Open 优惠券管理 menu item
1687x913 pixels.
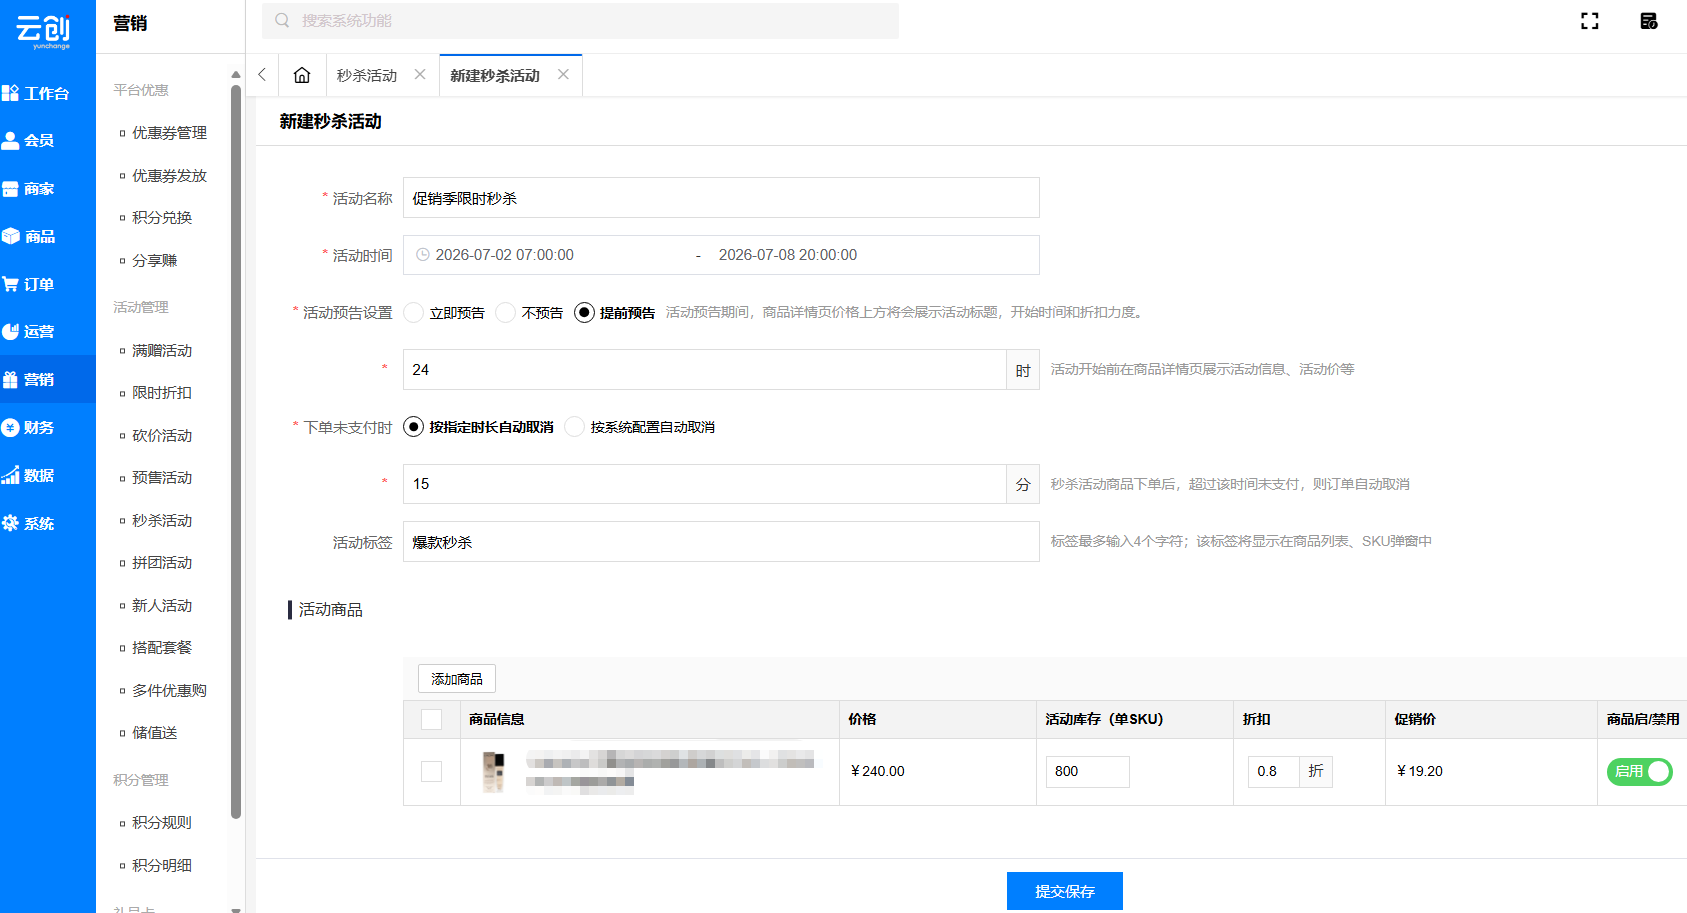(x=170, y=133)
